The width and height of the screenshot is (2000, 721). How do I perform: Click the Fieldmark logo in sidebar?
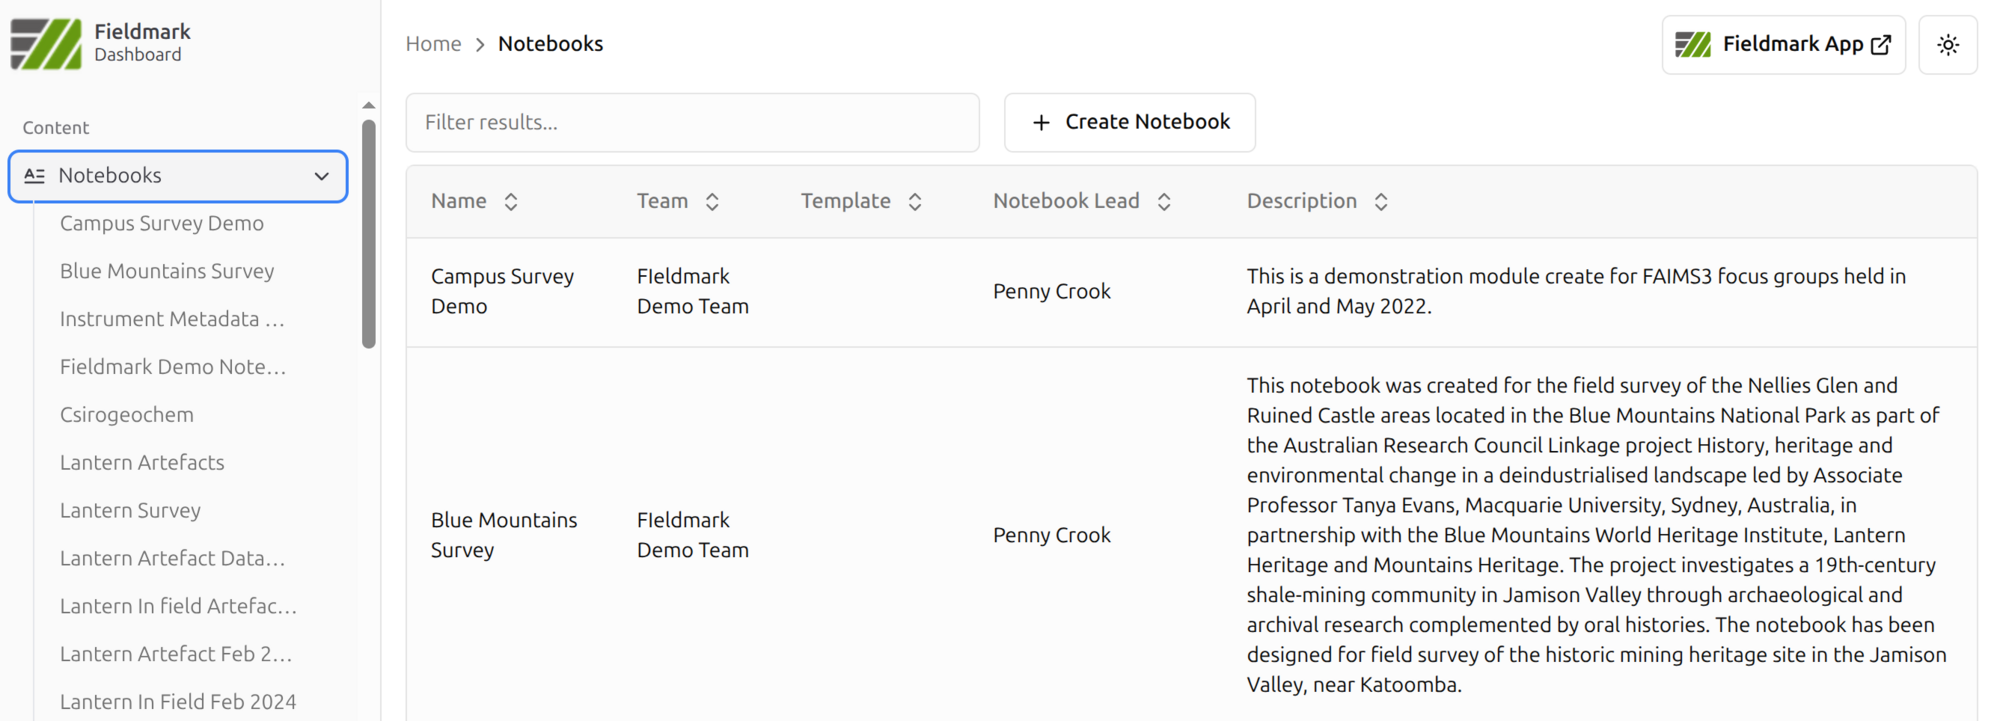(46, 44)
